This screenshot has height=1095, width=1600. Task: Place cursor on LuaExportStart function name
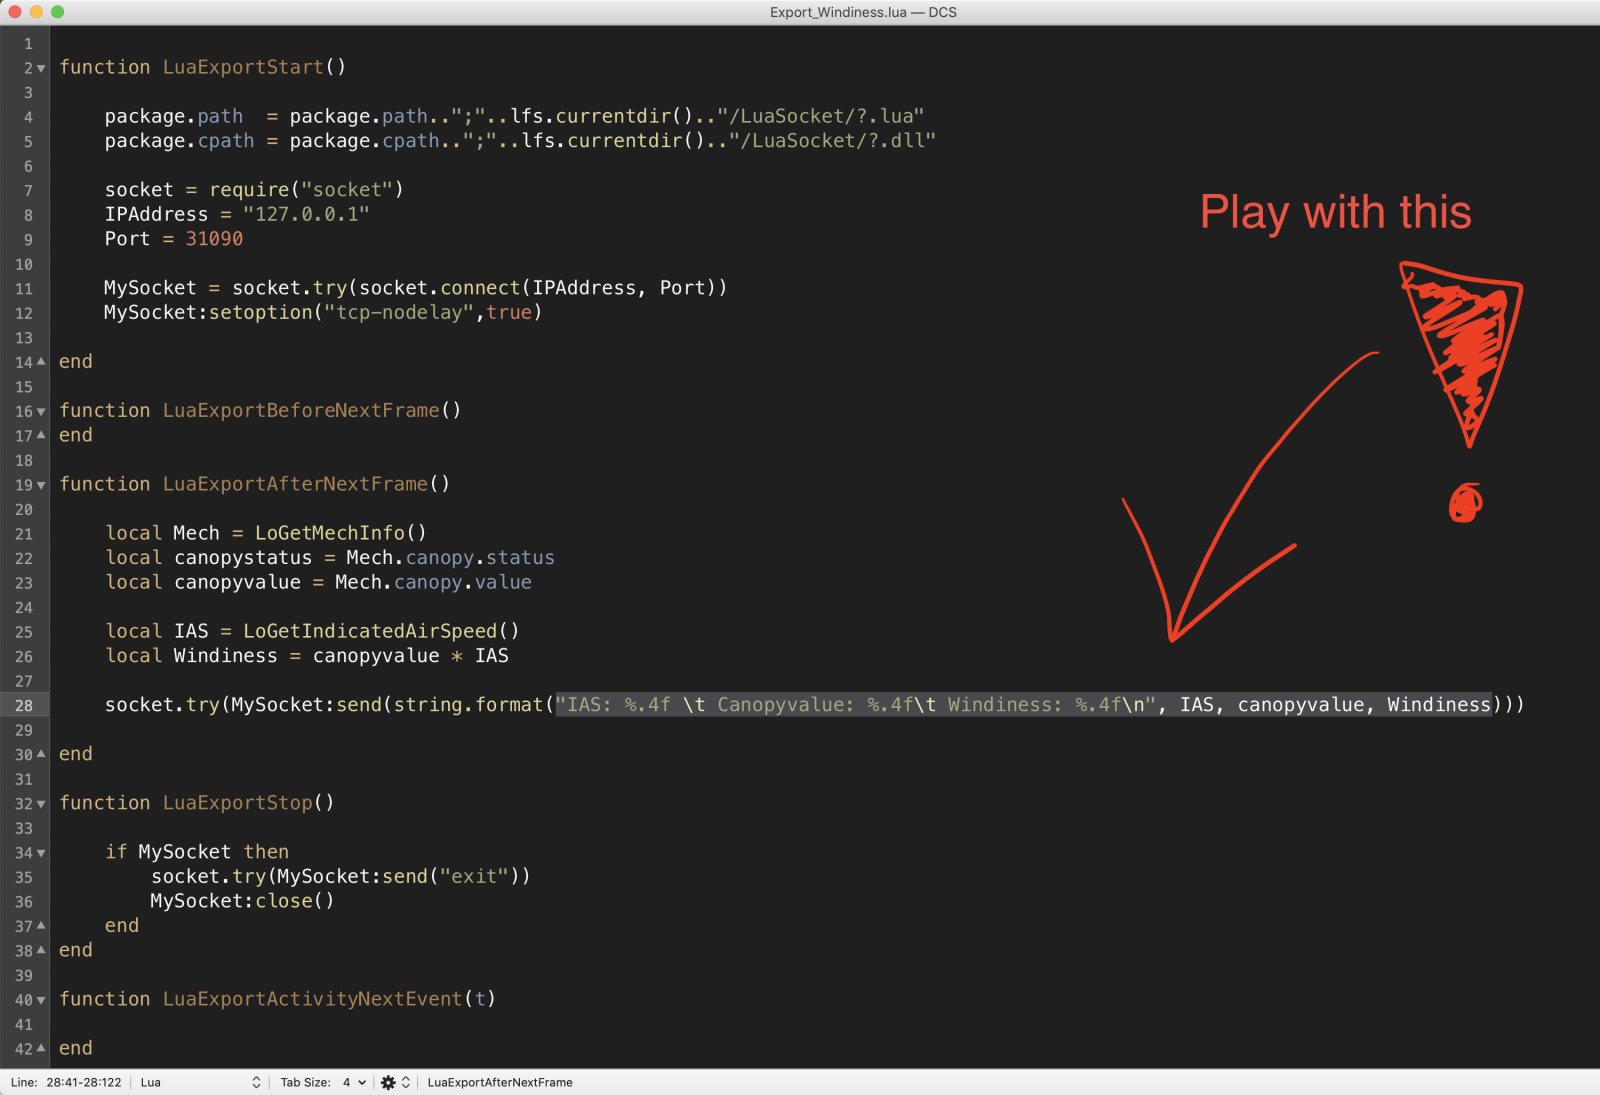243,67
